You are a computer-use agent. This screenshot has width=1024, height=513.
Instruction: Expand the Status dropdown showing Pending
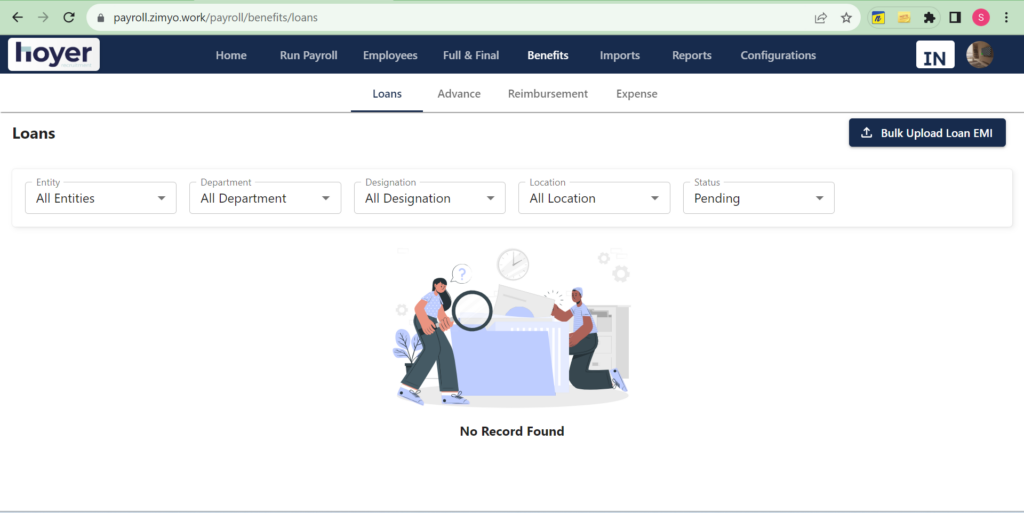(759, 198)
